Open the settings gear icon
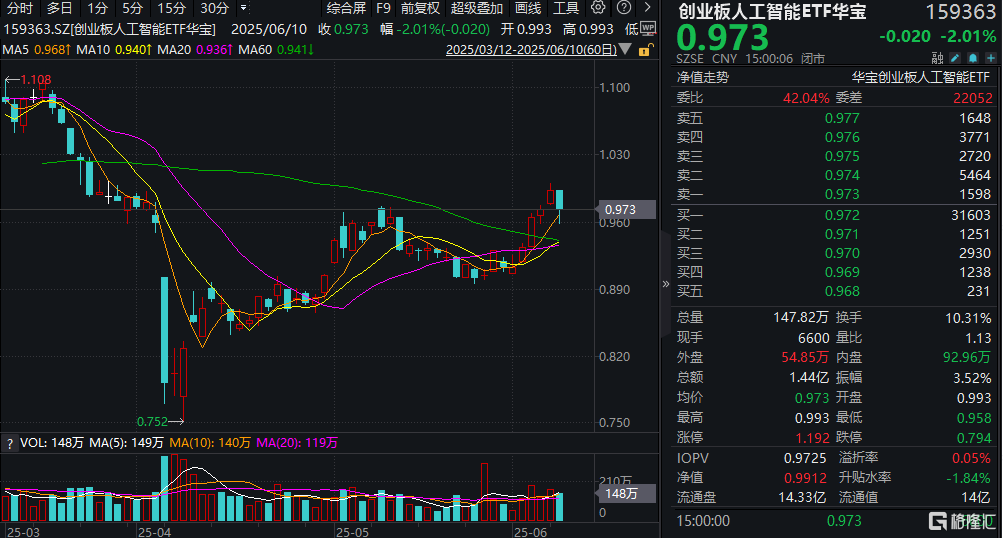The height and width of the screenshot is (538, 1003). pyautogui.click(x=598, y=8)
